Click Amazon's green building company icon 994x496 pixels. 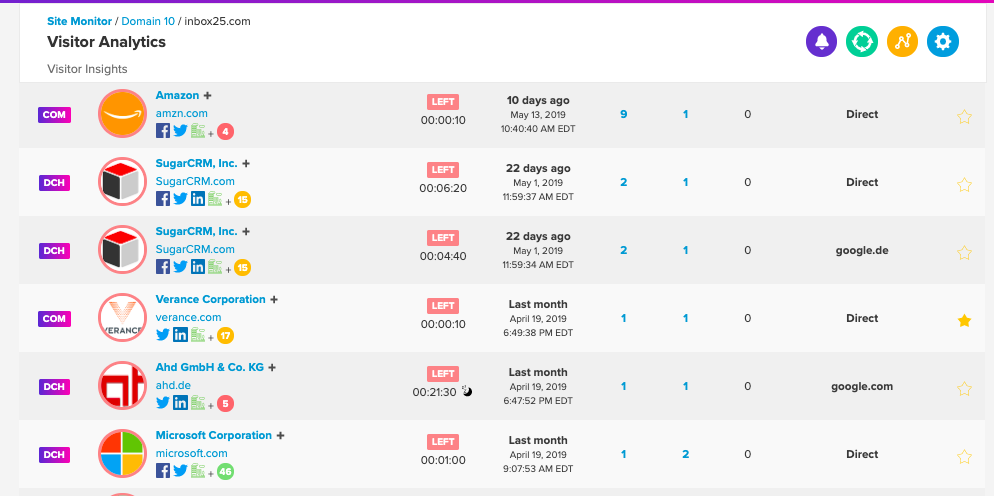[198, 131]
